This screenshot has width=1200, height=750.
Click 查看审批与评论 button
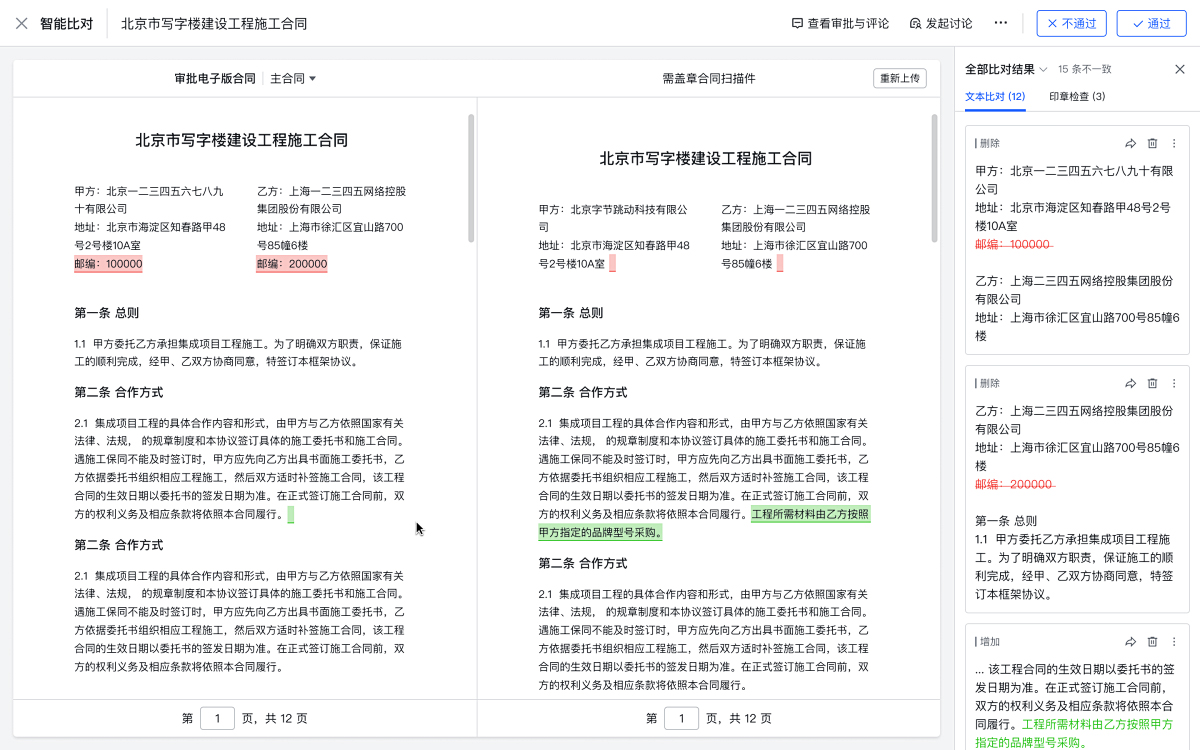[840, 23]
